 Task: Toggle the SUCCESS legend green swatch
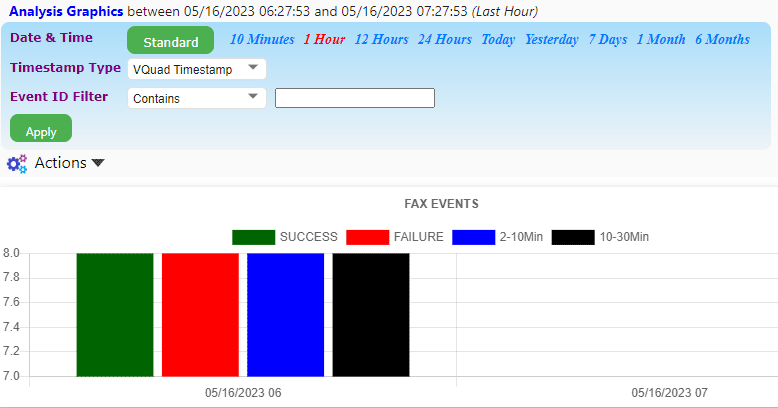pyautogui.click(x=253, y=237)
